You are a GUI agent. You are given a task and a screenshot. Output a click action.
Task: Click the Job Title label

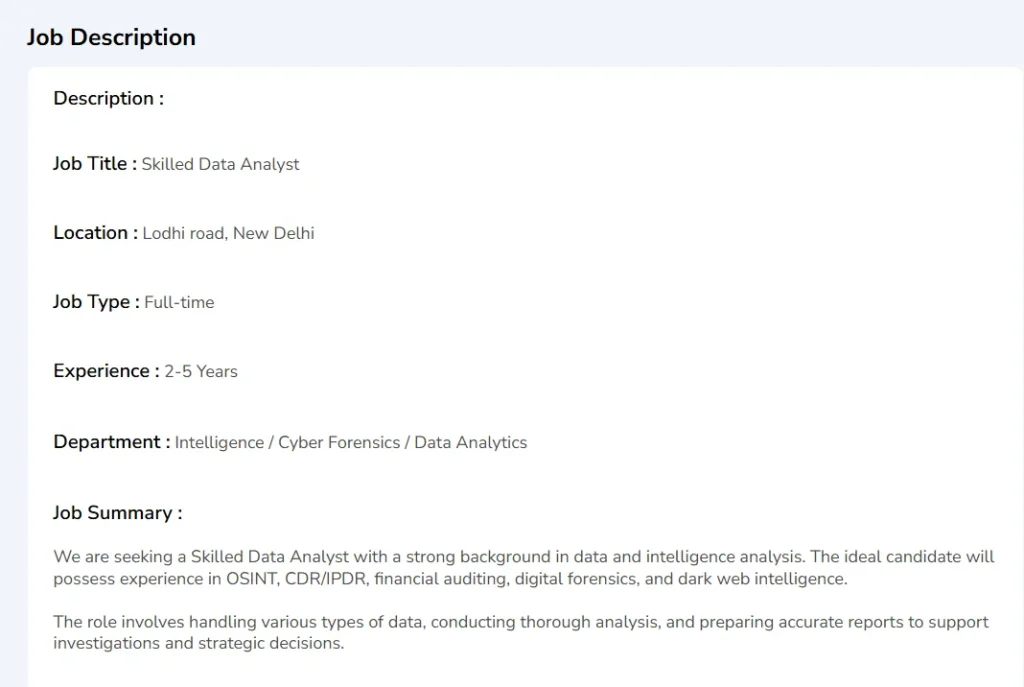point(95,164)
